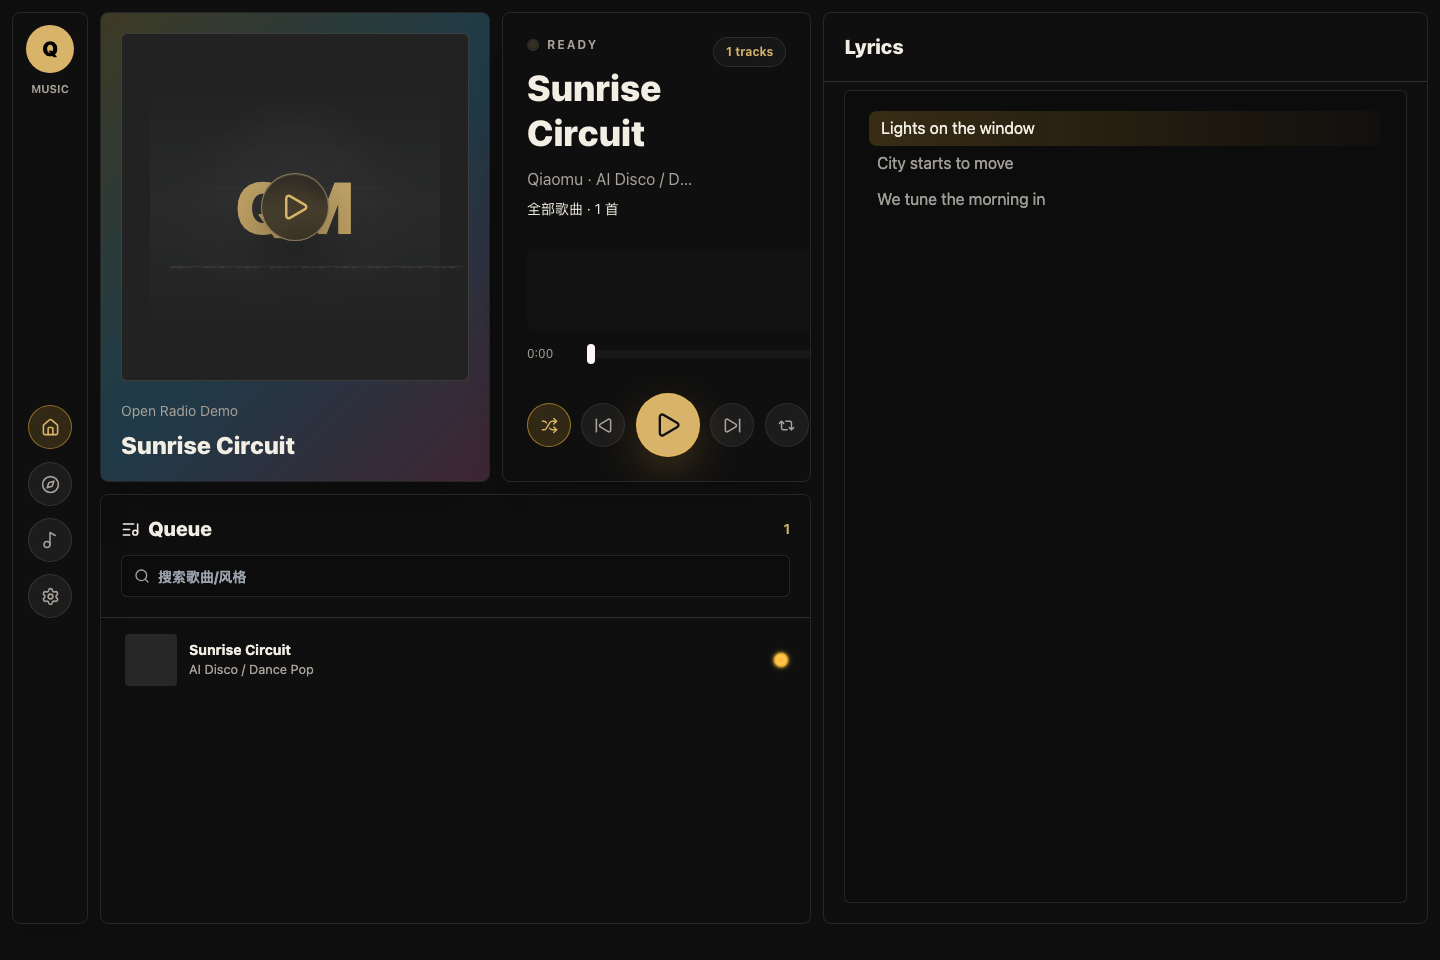Focus the queue search field
The image size is (1440, 960).
pyautogui.click(x=455, y=576)
